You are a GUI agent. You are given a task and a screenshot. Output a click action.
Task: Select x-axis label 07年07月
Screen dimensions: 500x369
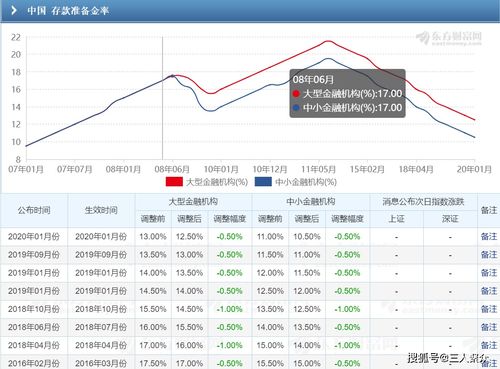coord(75,169)
